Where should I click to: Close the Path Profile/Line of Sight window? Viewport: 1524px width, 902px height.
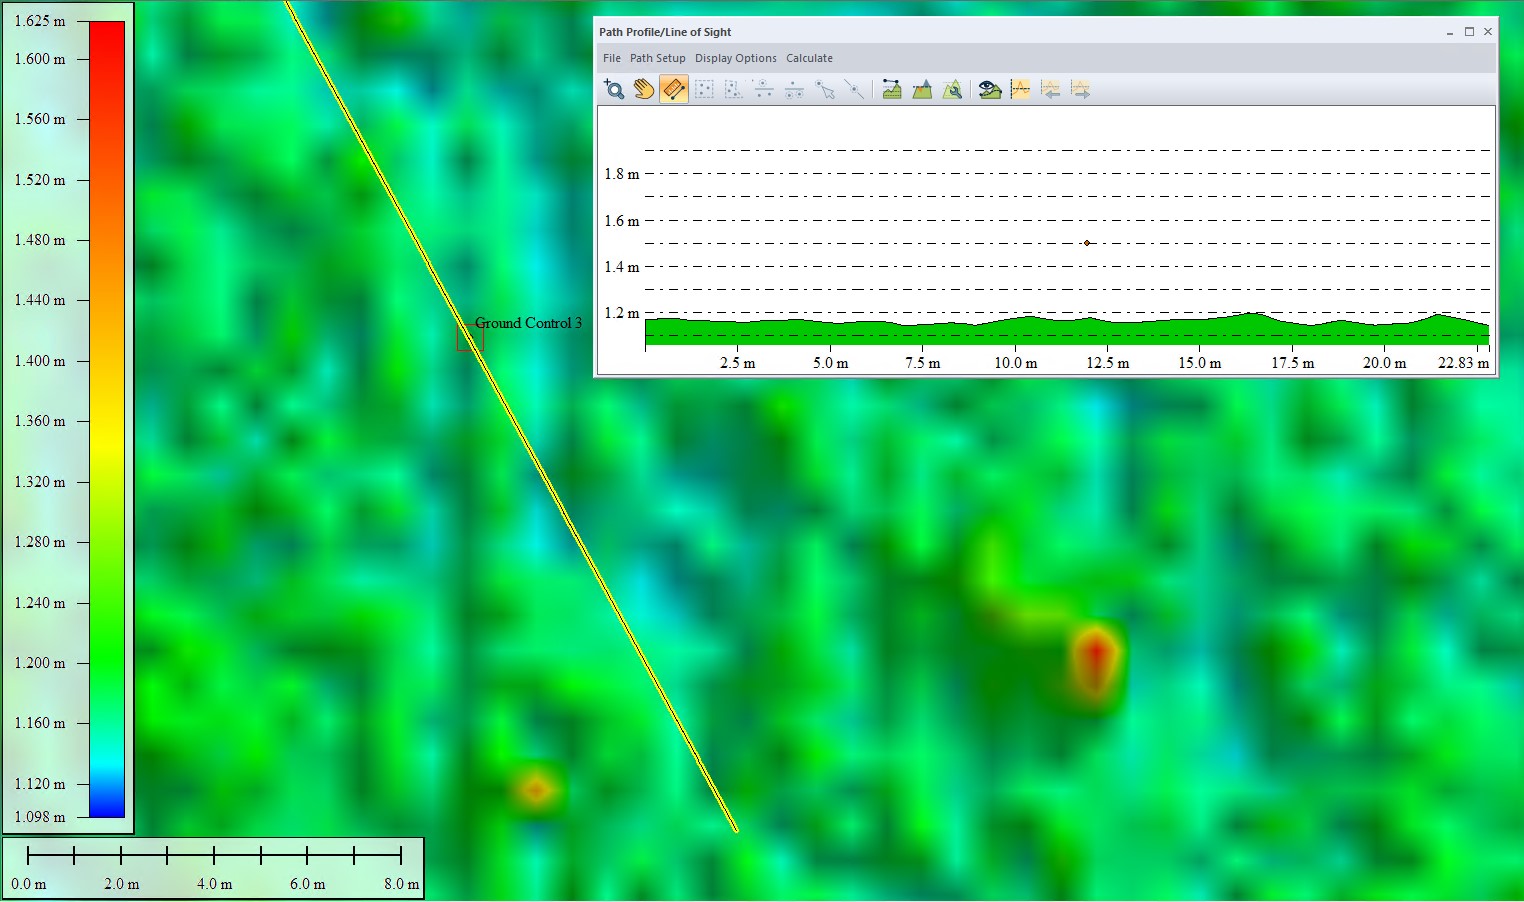click(x=1488, y=32)
